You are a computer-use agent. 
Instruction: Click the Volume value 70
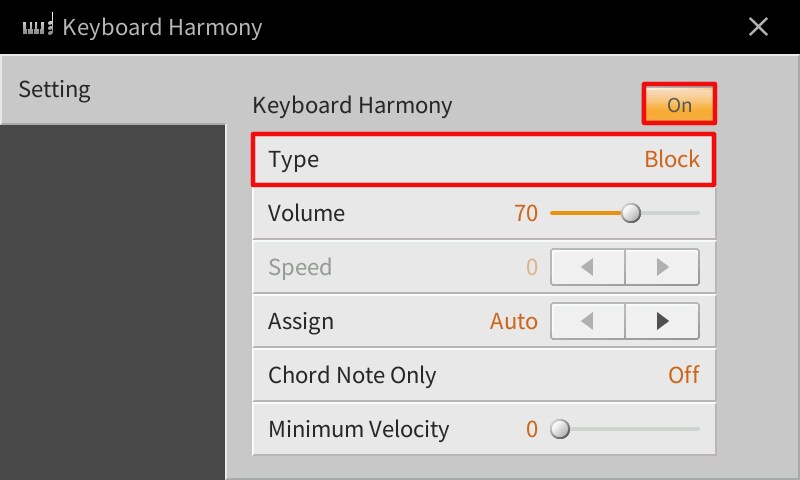pyautogui.click(x=526, y=213)
